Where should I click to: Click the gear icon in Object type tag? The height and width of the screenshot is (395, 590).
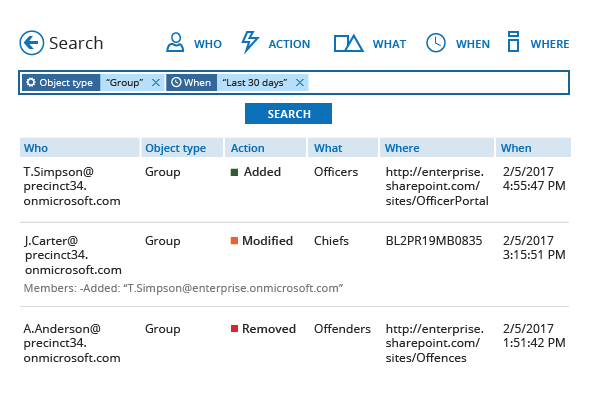[31, 82]
